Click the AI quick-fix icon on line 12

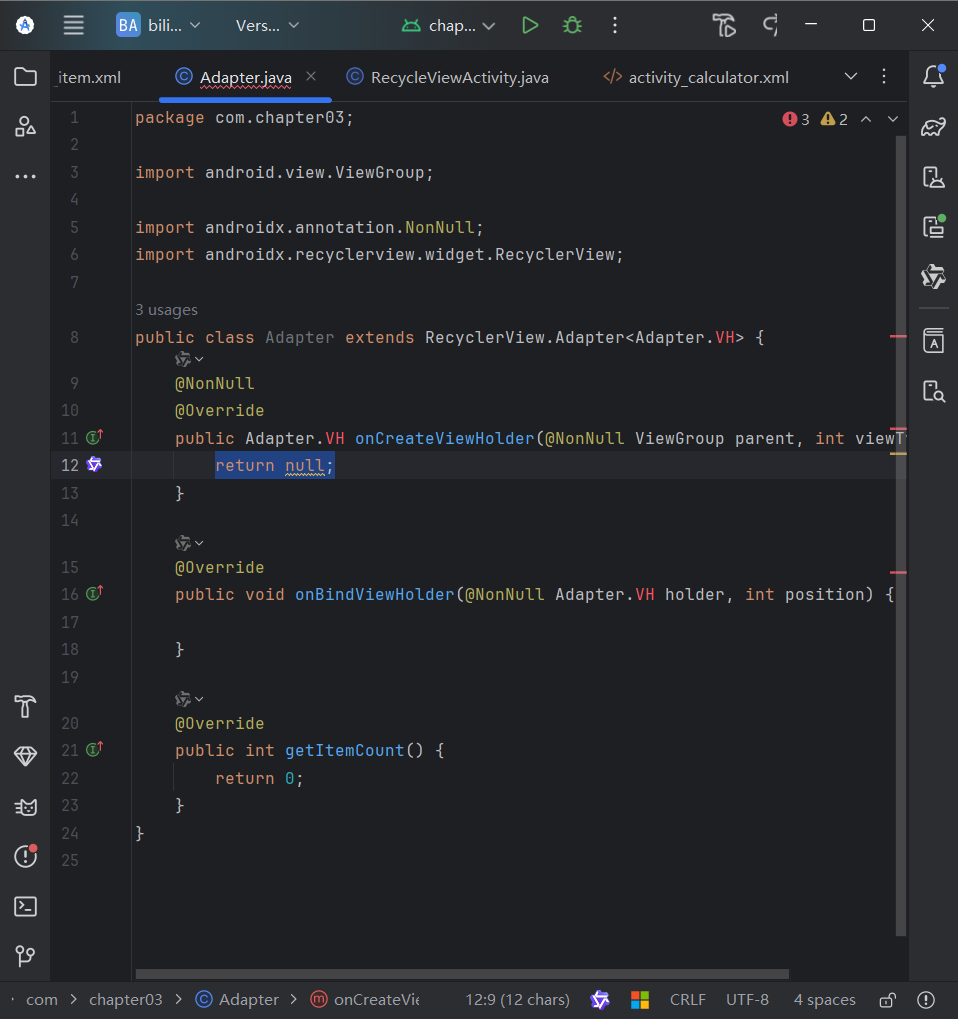[94, 465]
